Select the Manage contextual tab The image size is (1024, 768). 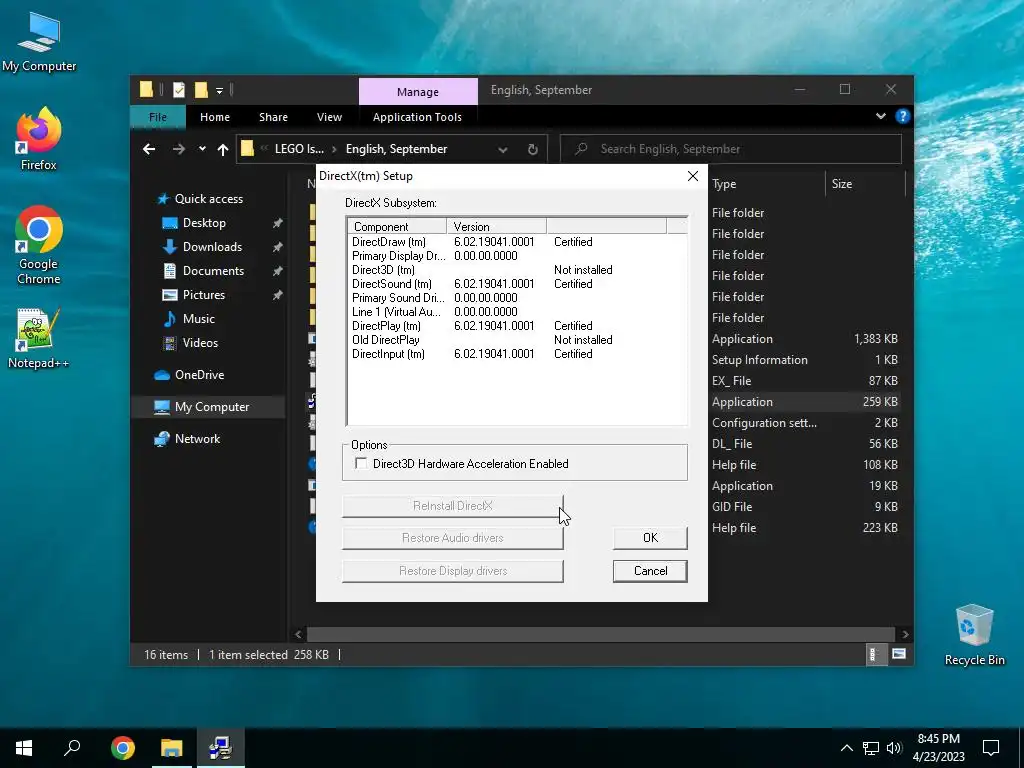[418, 91]
